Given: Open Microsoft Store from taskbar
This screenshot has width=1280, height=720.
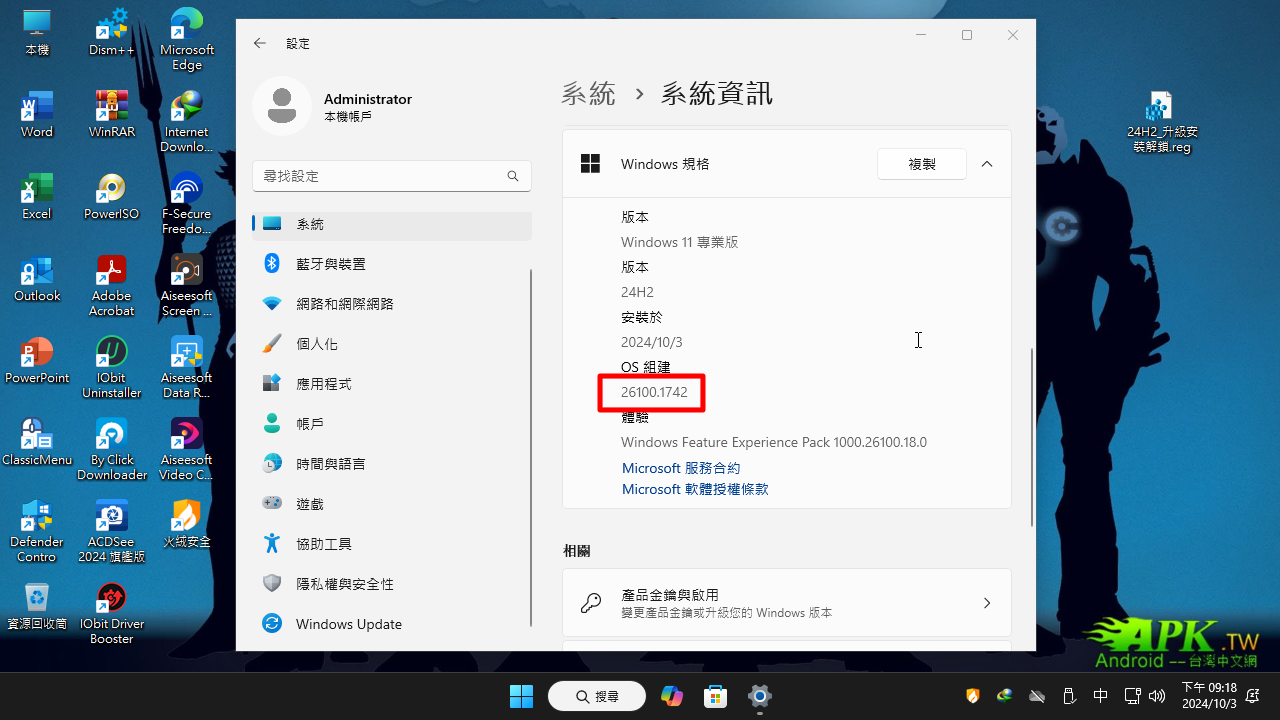Looking at the screenshot, I should (714, 696).
